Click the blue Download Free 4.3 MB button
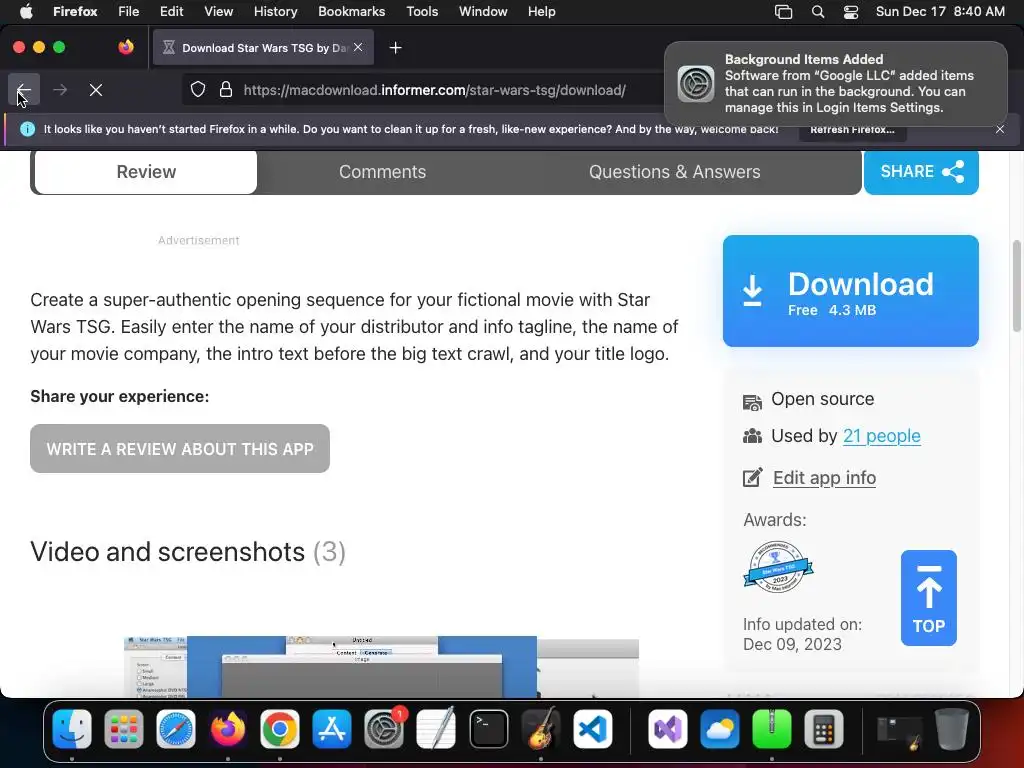This screenshot has width=1024, height=768. tap(850, 291)
